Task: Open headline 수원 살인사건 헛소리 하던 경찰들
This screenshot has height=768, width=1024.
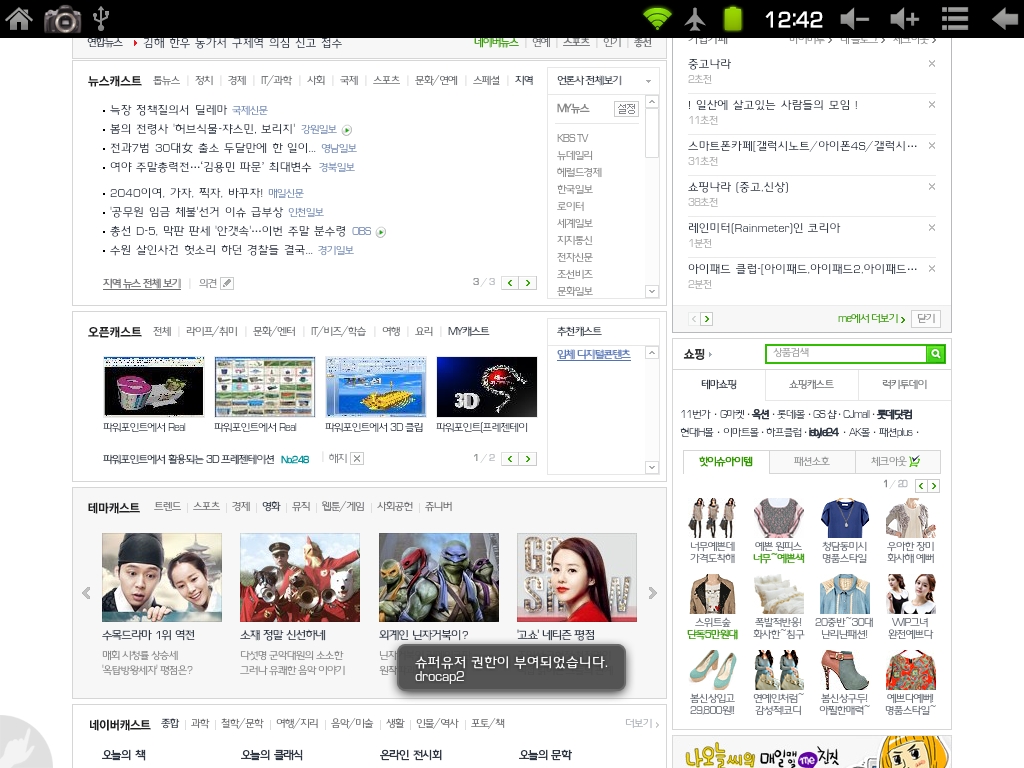Action: (212, 250)
